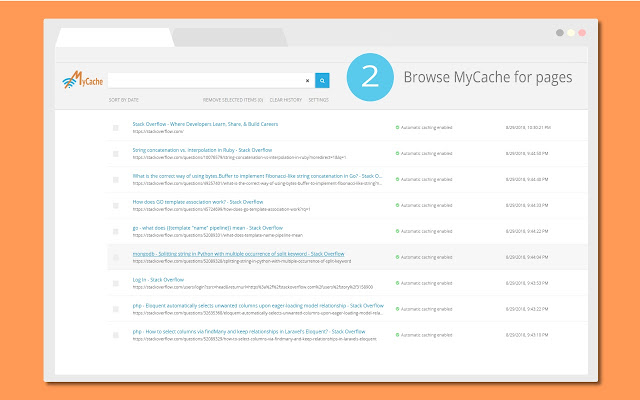Screen dimensions: 640x400
Task: Click the blue magnifier search button
Action: 322,80
